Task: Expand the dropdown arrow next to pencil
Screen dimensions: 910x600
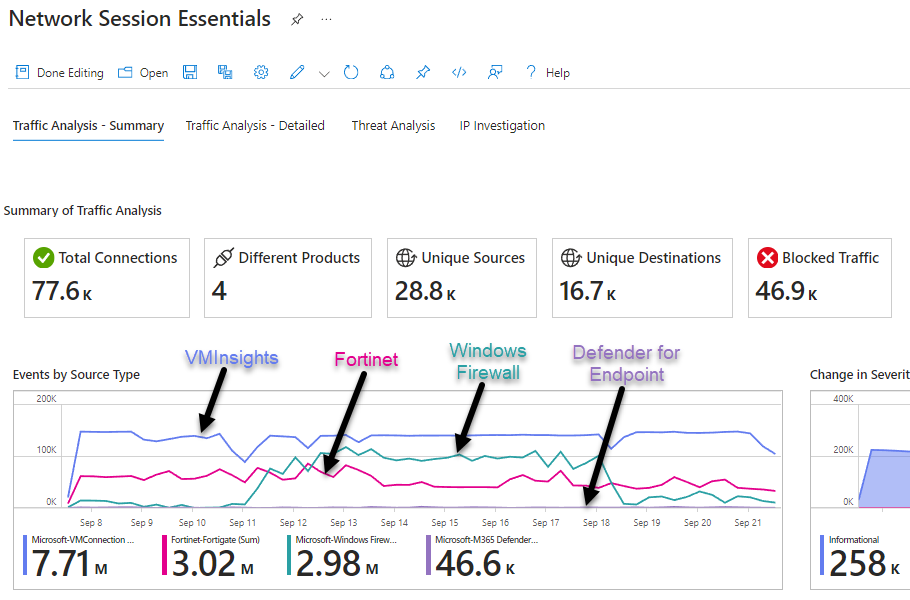Action: 324,74
